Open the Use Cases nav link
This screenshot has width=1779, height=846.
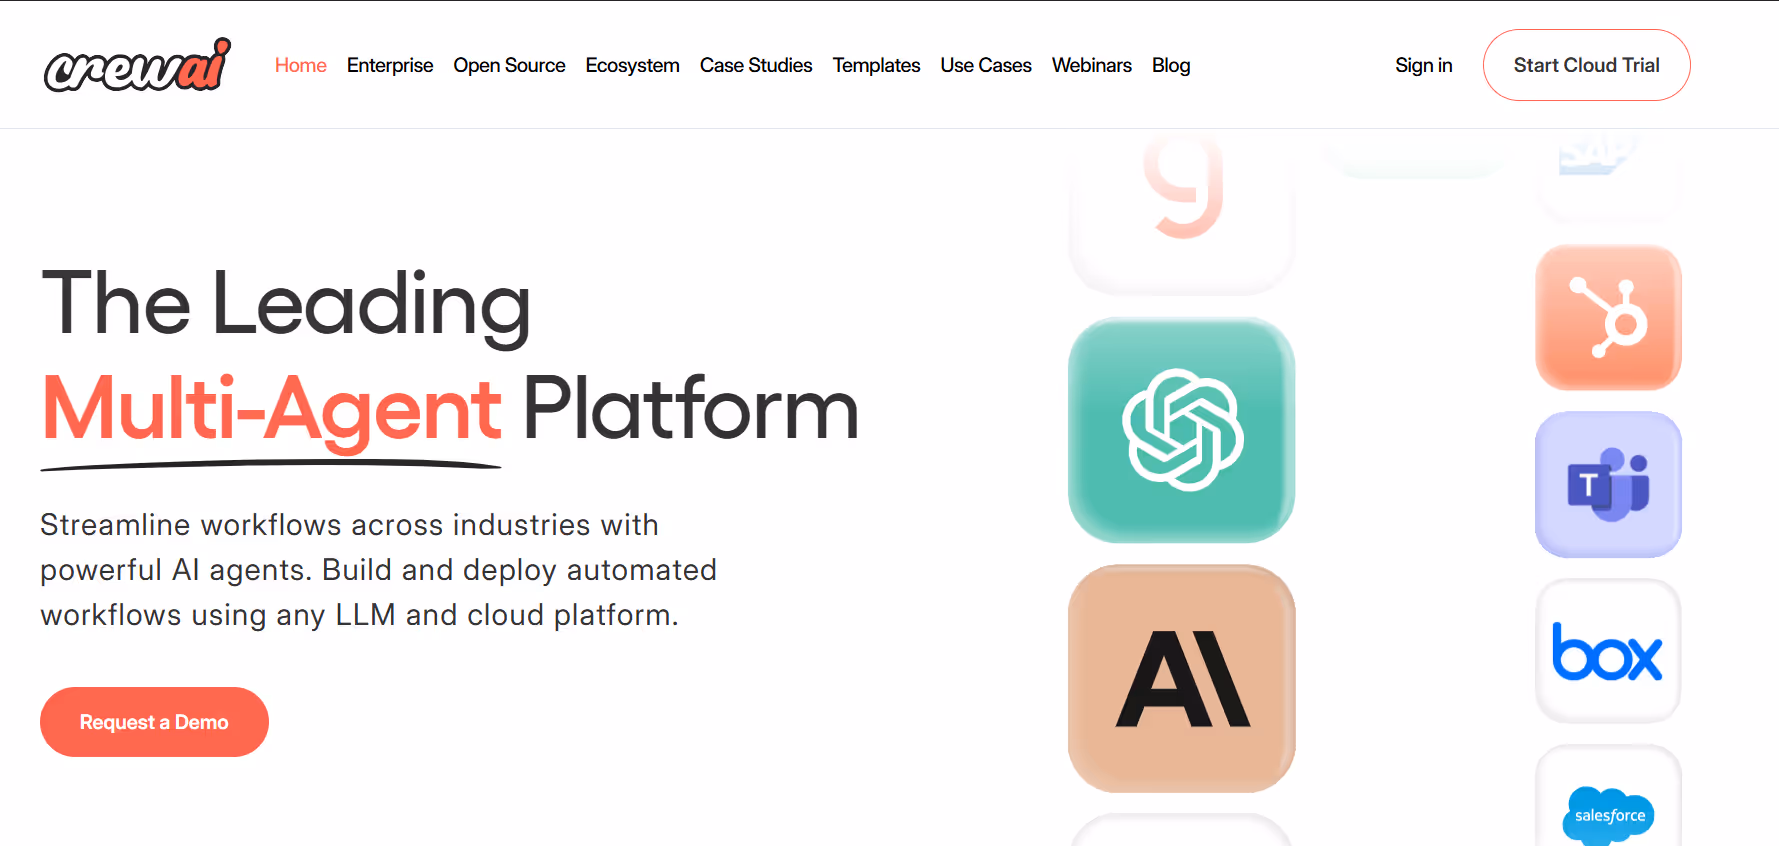click(x=986, y=65)
